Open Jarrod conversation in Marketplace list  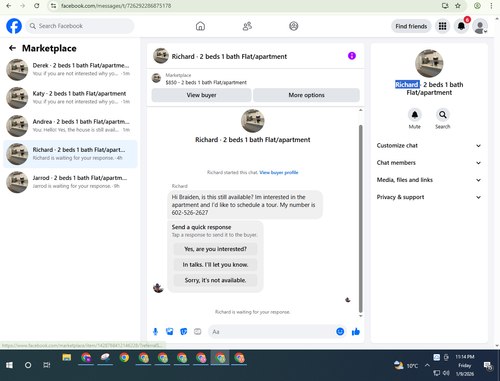(70, 182)
